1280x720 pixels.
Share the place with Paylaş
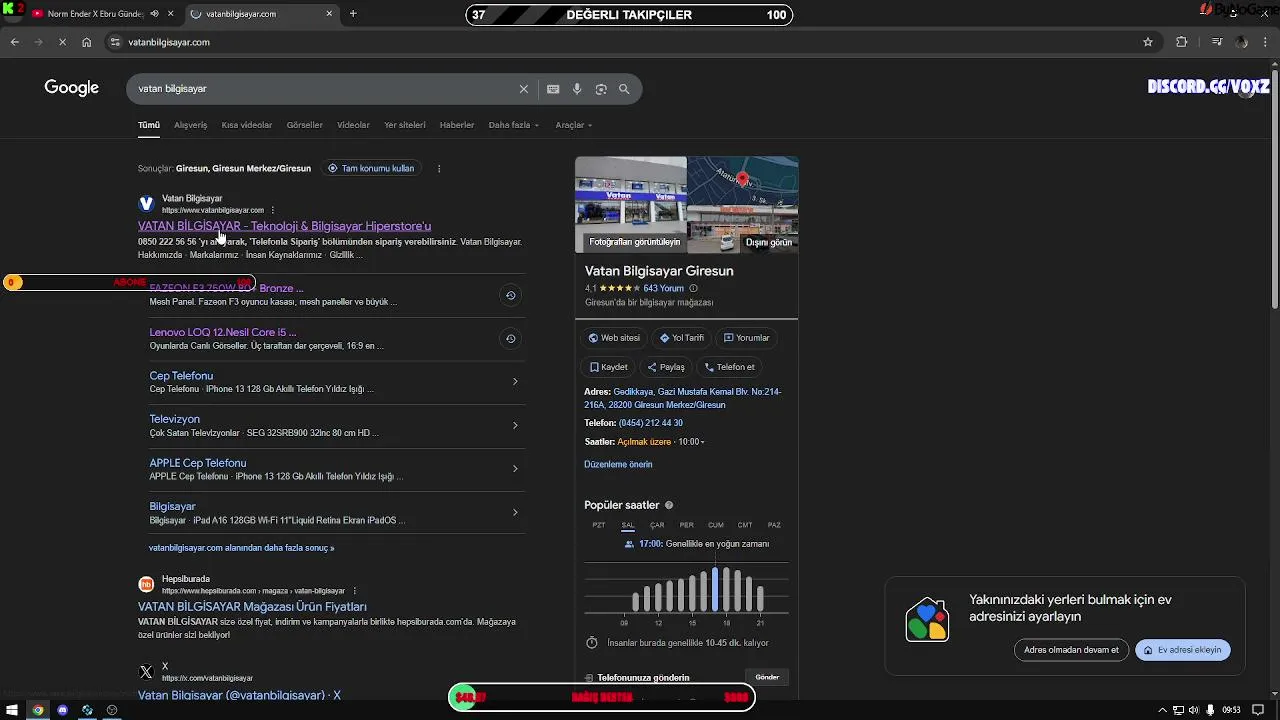[666, 367]
